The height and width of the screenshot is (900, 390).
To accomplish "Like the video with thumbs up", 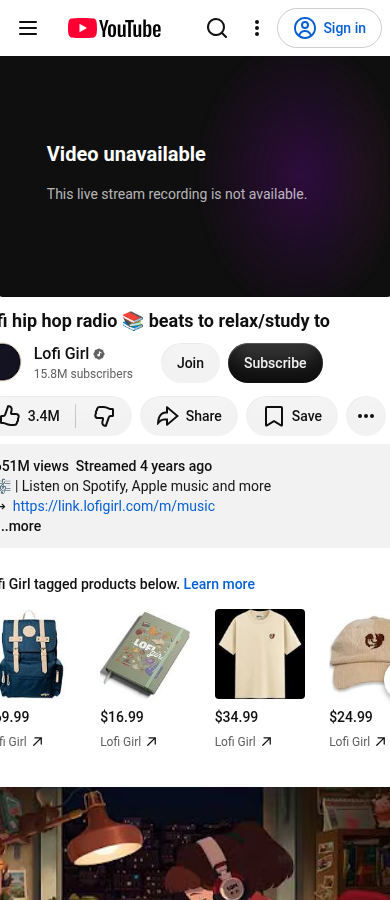I will [x=34, y=416].
